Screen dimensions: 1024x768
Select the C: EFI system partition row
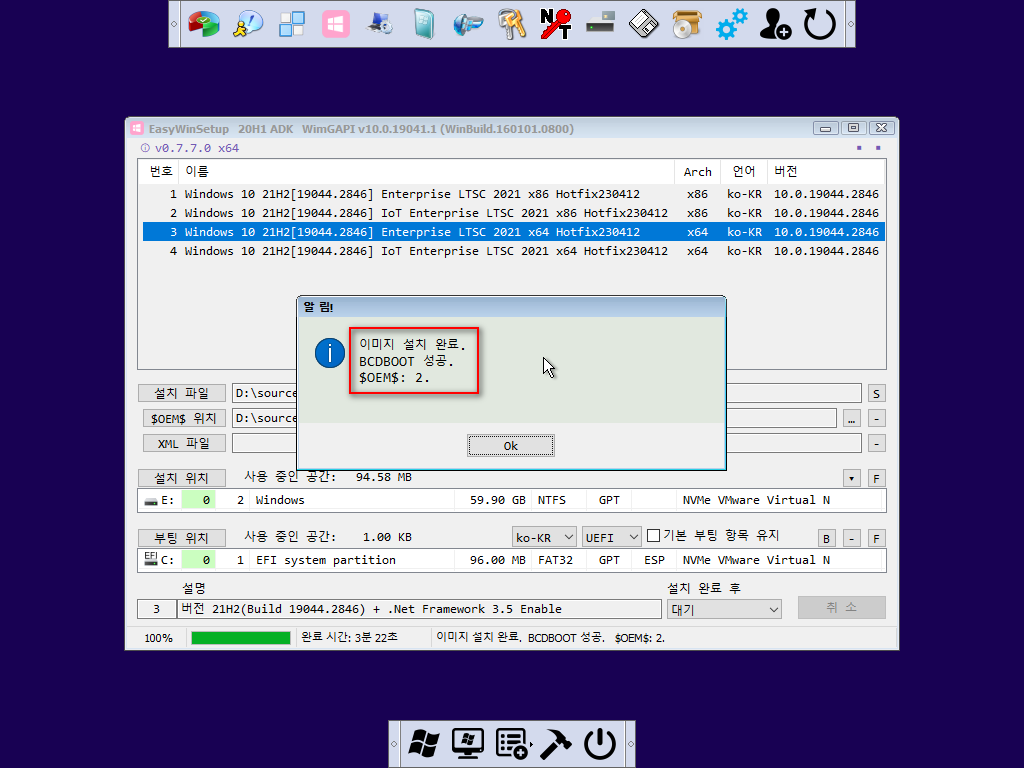[512, 560]
